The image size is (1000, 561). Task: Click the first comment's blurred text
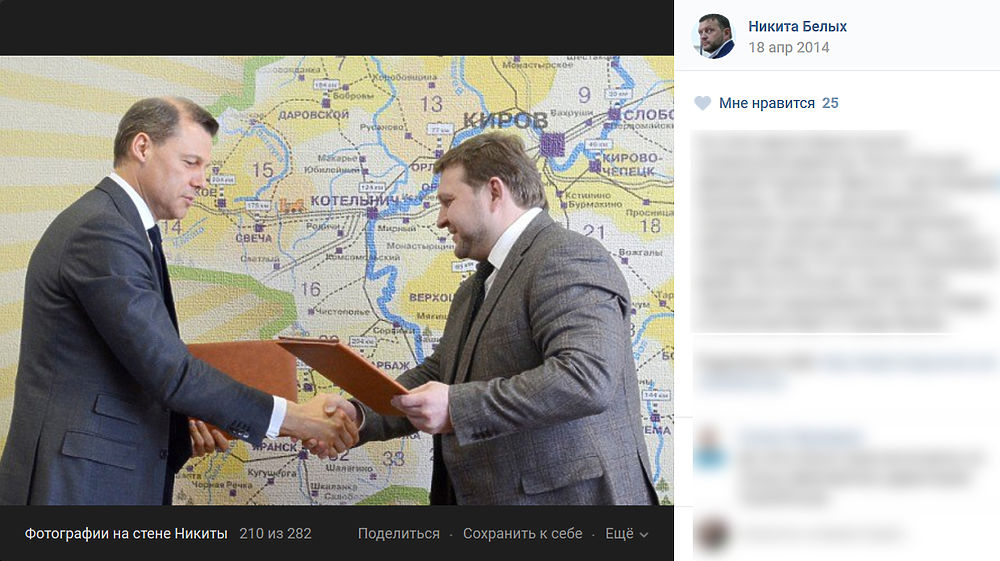861,475
